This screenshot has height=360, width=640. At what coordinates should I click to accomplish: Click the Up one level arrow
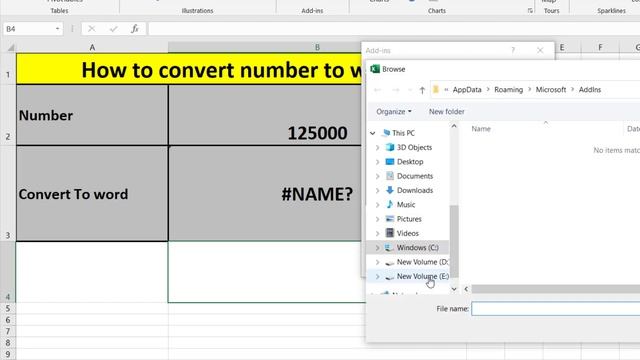point(422,90)
